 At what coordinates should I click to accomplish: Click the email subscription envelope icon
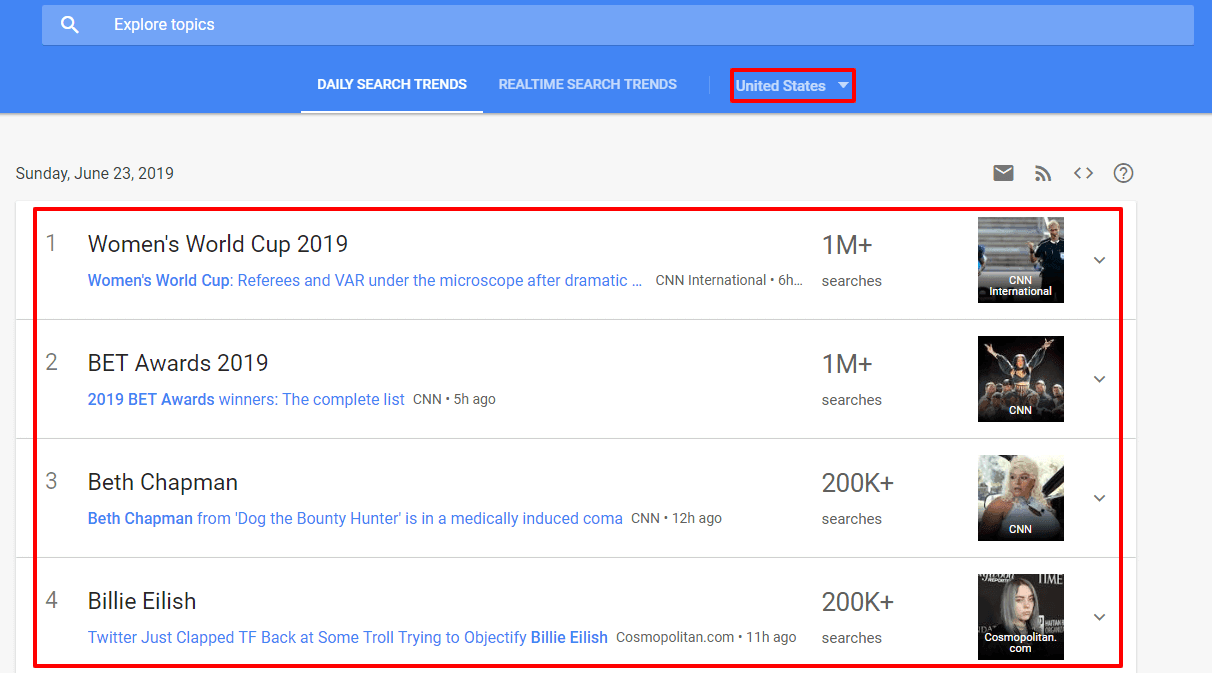1003,173
